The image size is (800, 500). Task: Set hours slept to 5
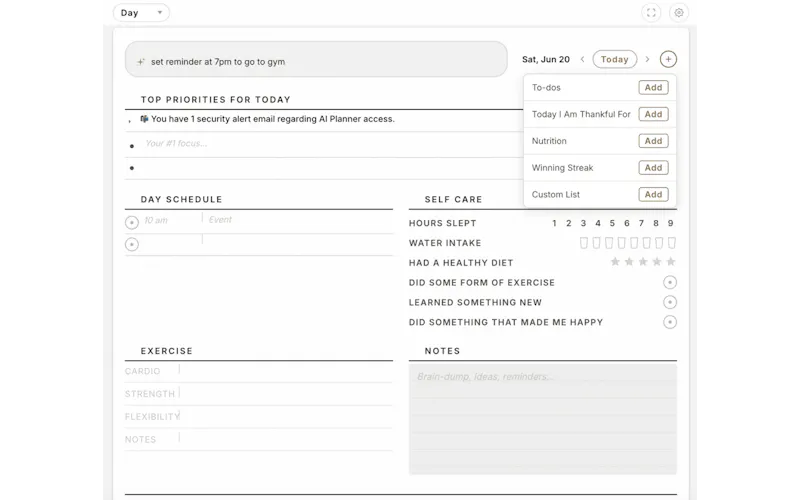[x=612, y=223]
